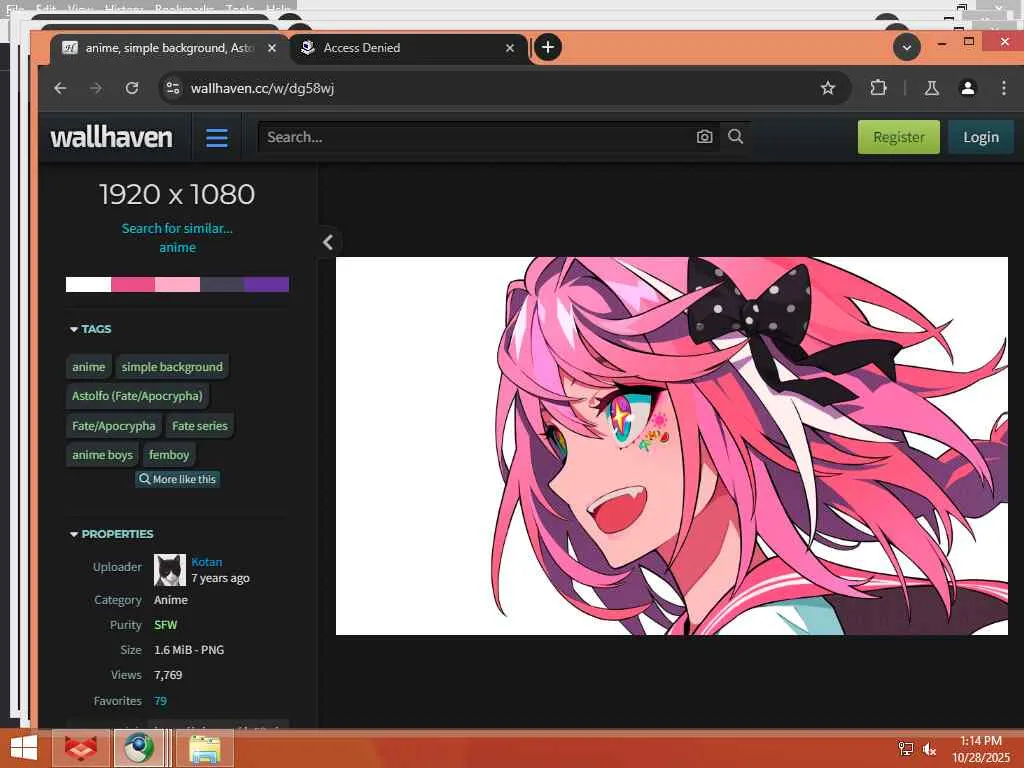
Task: Open the clock showing 1:14 PM
Action: pos(980,749)
